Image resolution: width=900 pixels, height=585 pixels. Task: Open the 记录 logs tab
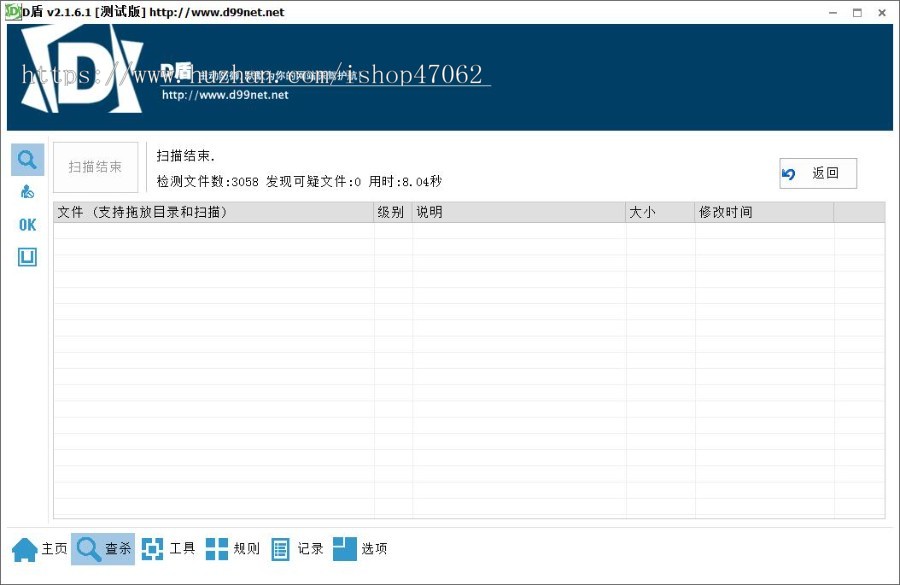297,549
